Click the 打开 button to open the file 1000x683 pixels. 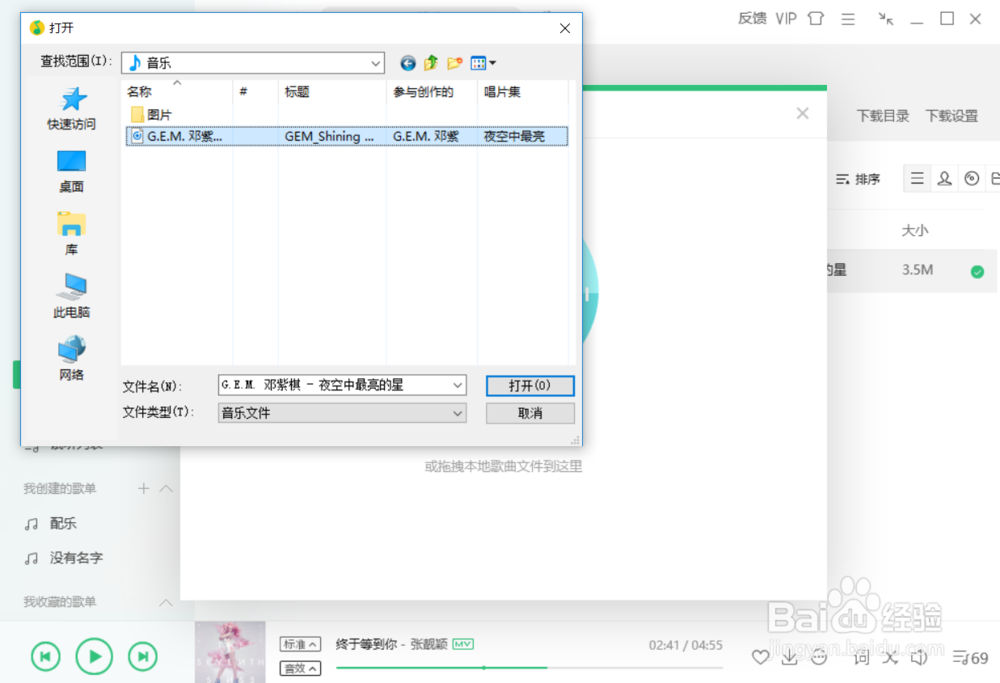[530, 386]
